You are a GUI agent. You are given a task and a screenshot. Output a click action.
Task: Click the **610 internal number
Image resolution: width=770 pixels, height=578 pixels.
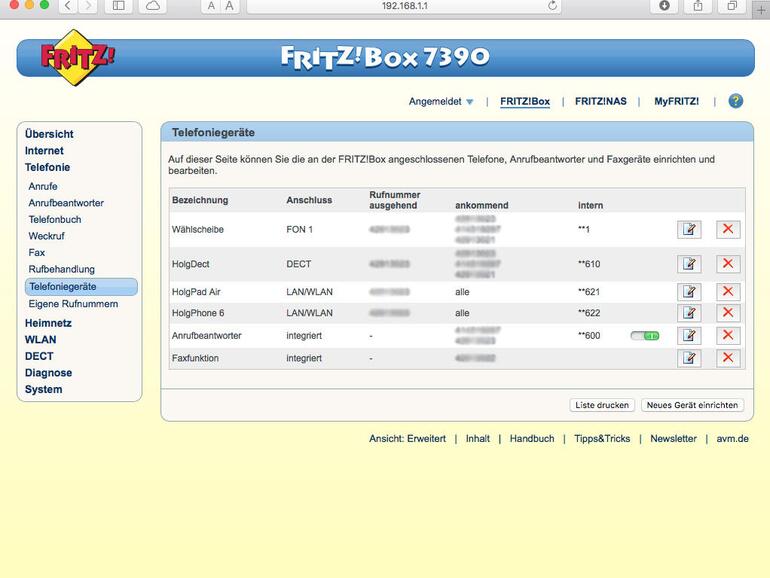pyautogui.click(x=589, y=264)
